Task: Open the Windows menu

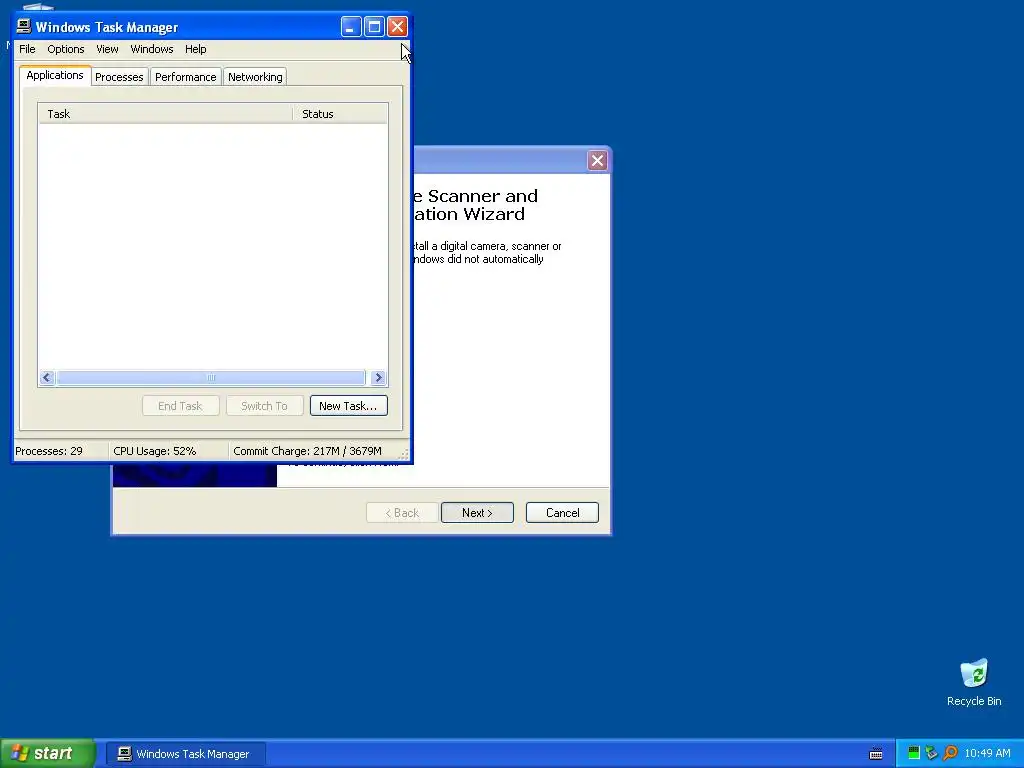Action: pyautogui.click(x=152, y=49)
